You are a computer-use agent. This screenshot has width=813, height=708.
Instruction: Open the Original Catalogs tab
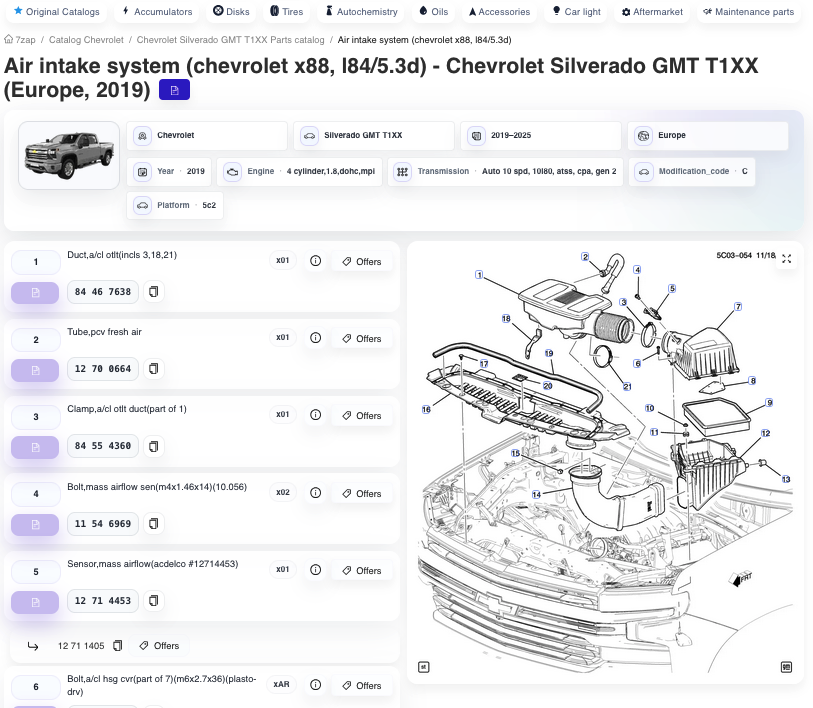coord(56,11)
